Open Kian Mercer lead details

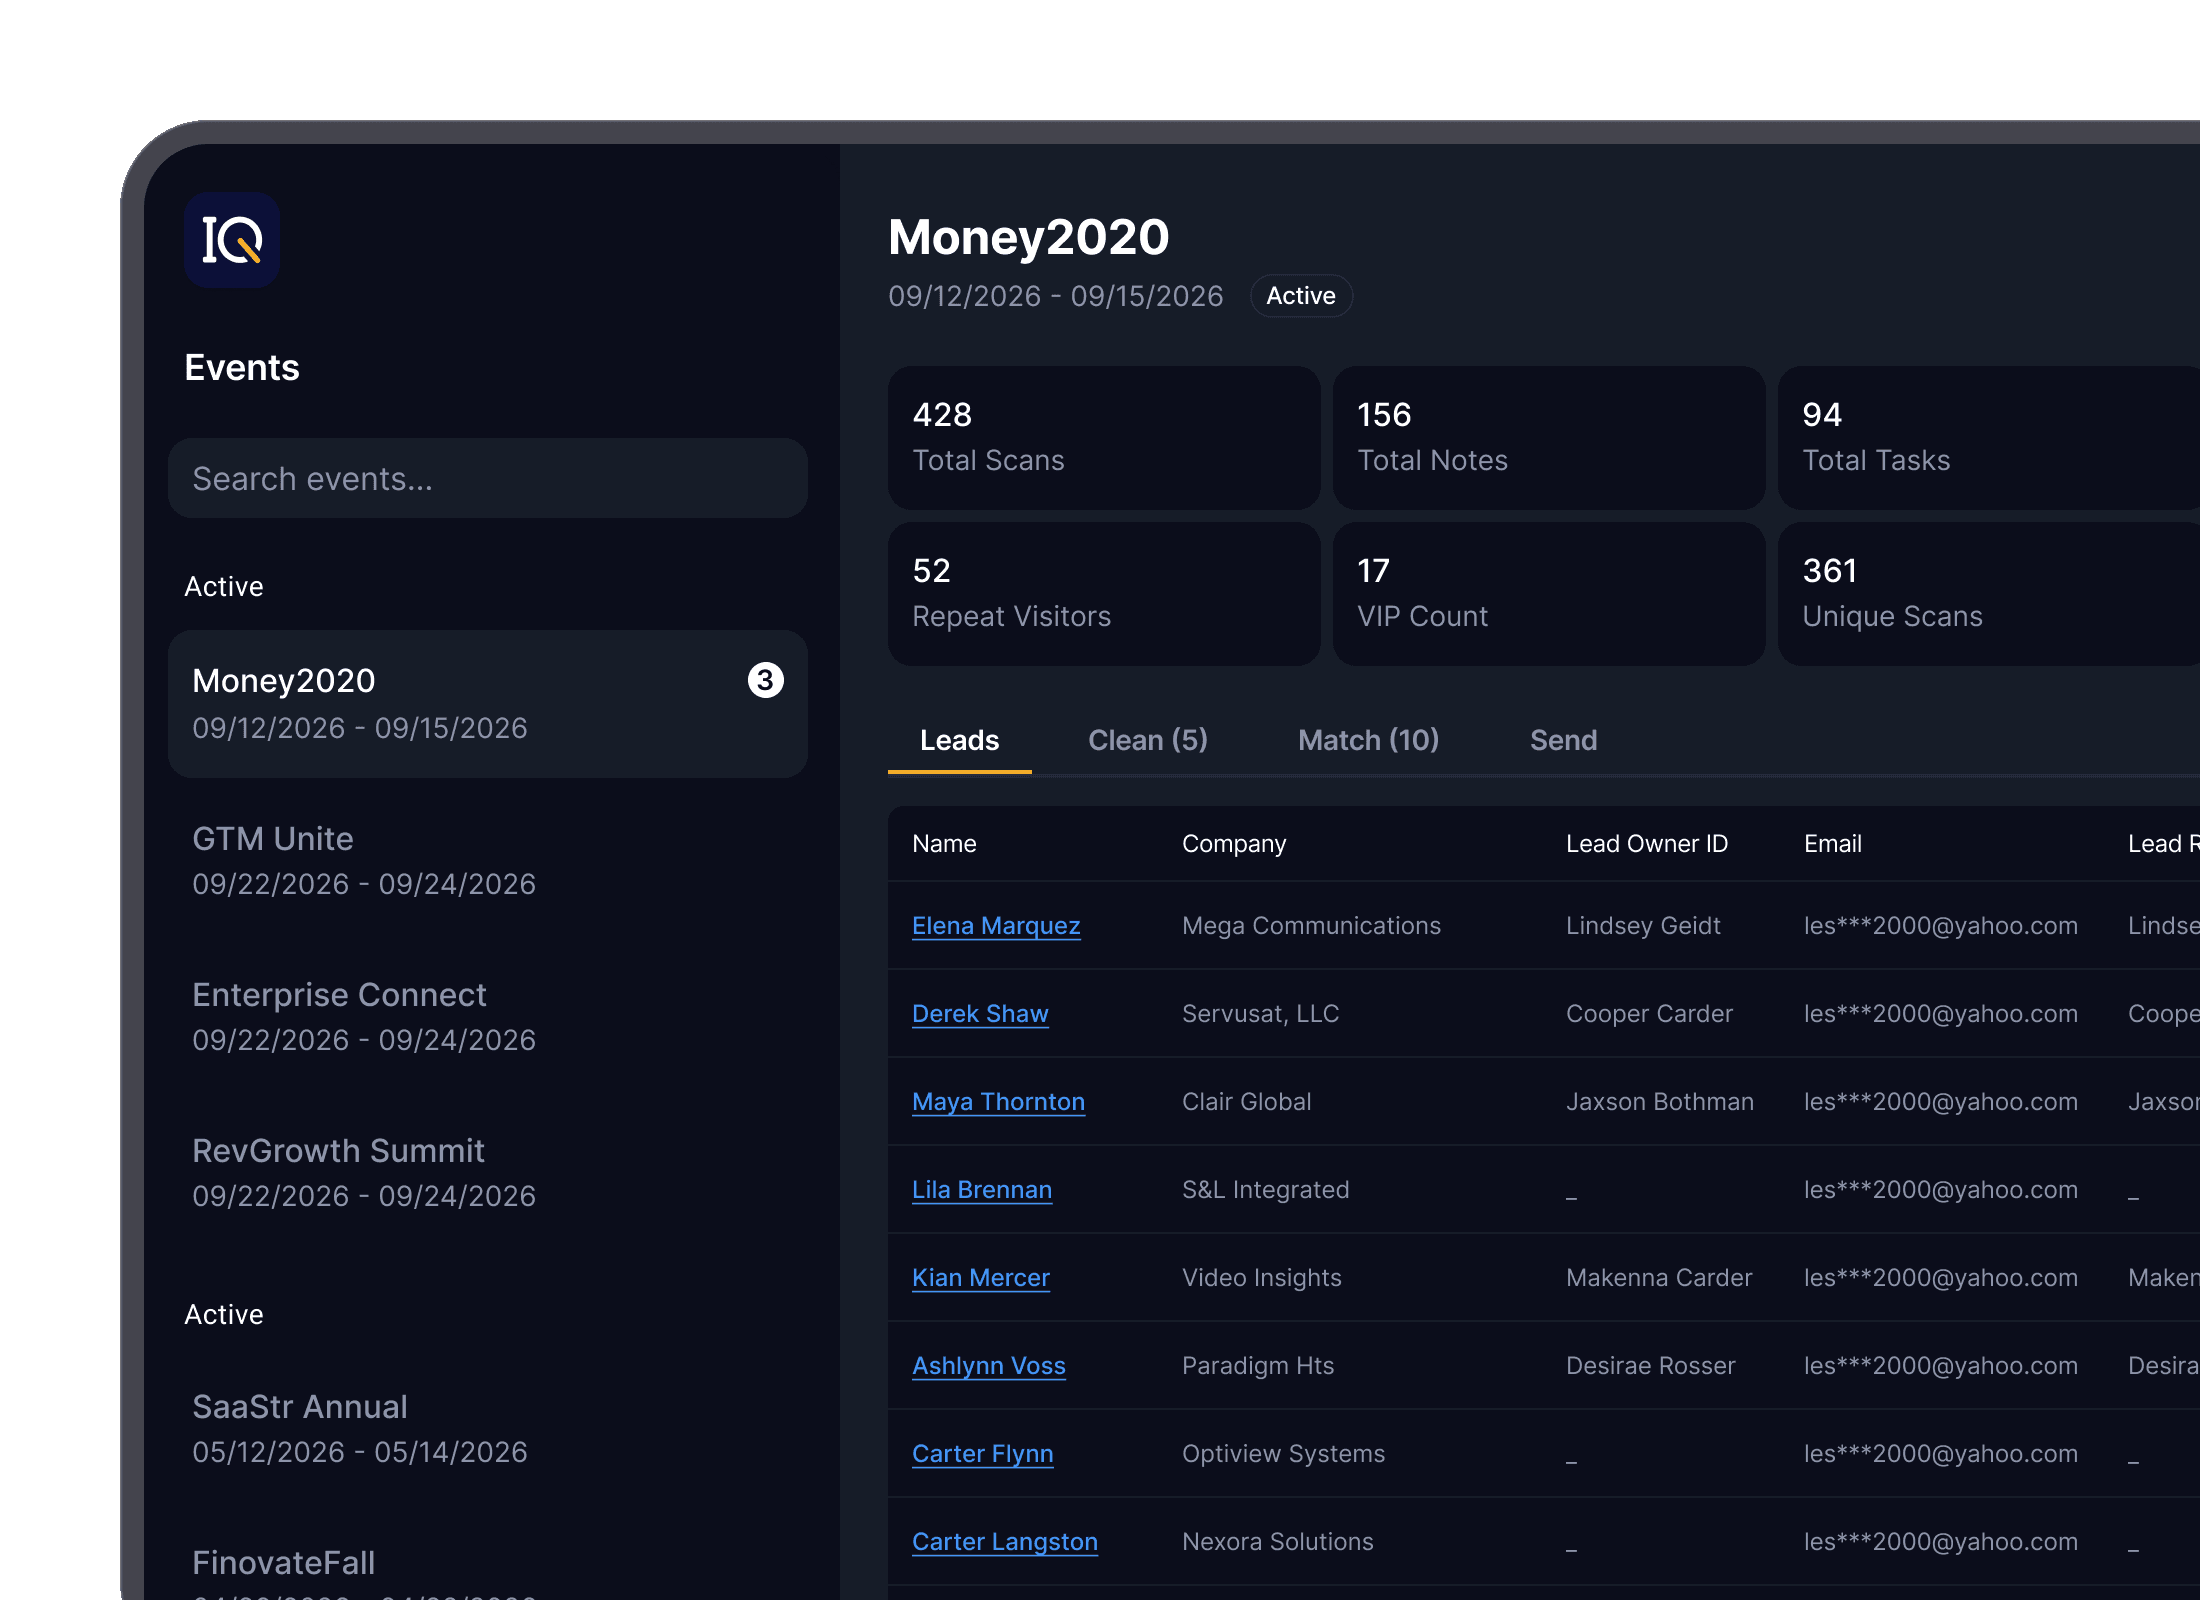[x=980, y=1278]
